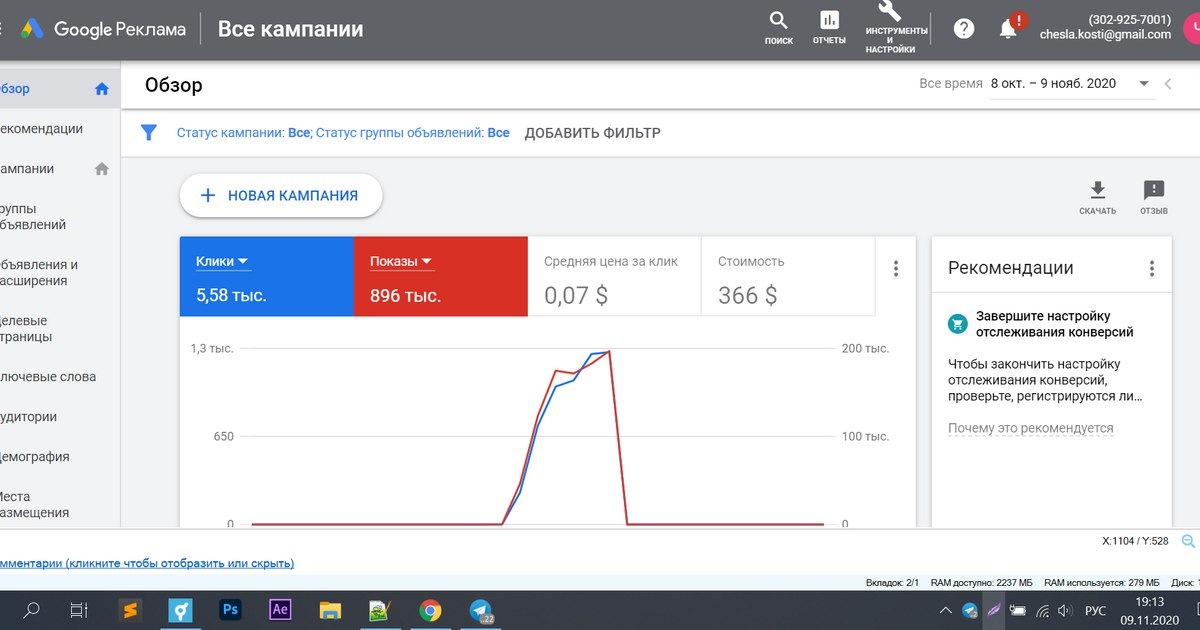
Task: Show hidden system tray icons
Action: [945, 610]
